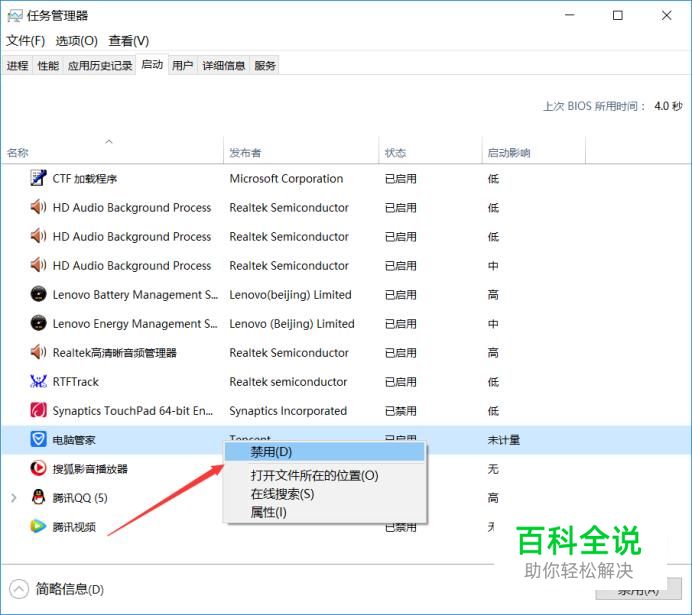Switch to the 用户 tab
This screenshot has height=615, width=692.
(183, 66)
